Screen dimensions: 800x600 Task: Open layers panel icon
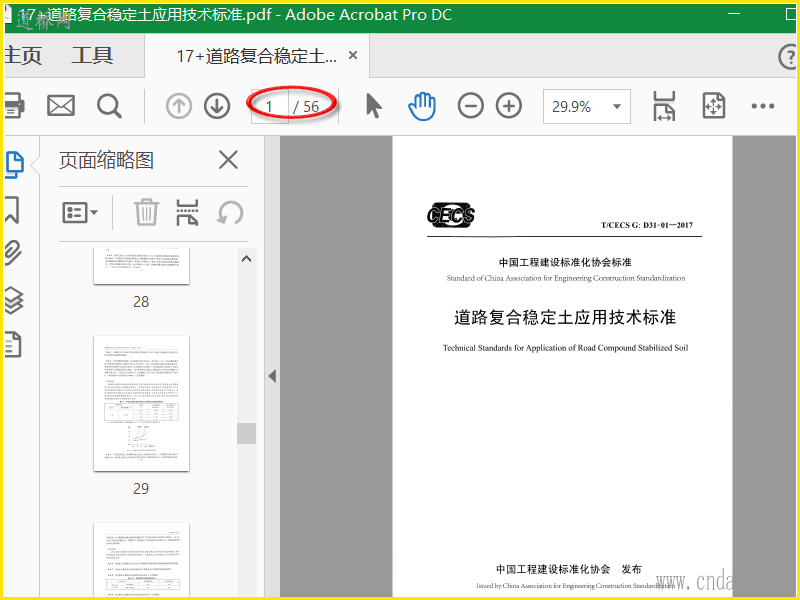coord(14,300)
